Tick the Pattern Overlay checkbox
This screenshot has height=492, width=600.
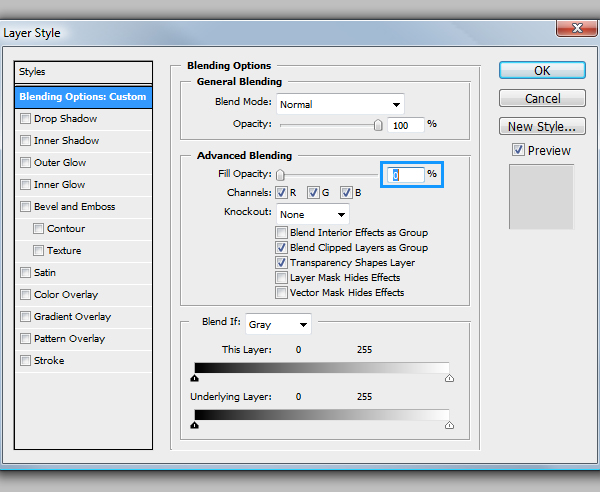pyautogui.click(x=25, y=339)
